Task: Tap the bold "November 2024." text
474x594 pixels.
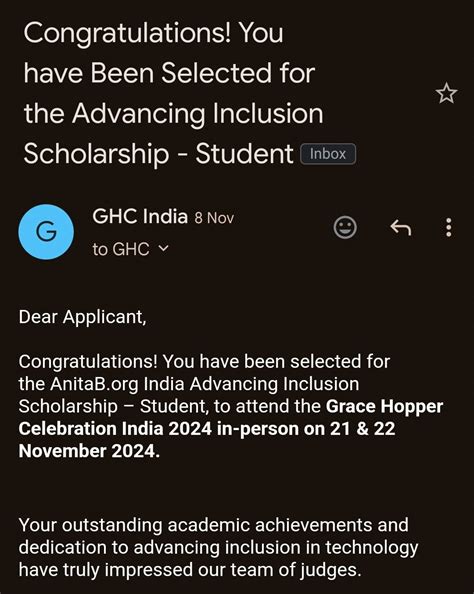Action: pyautogui.click(x=89, y=451)
